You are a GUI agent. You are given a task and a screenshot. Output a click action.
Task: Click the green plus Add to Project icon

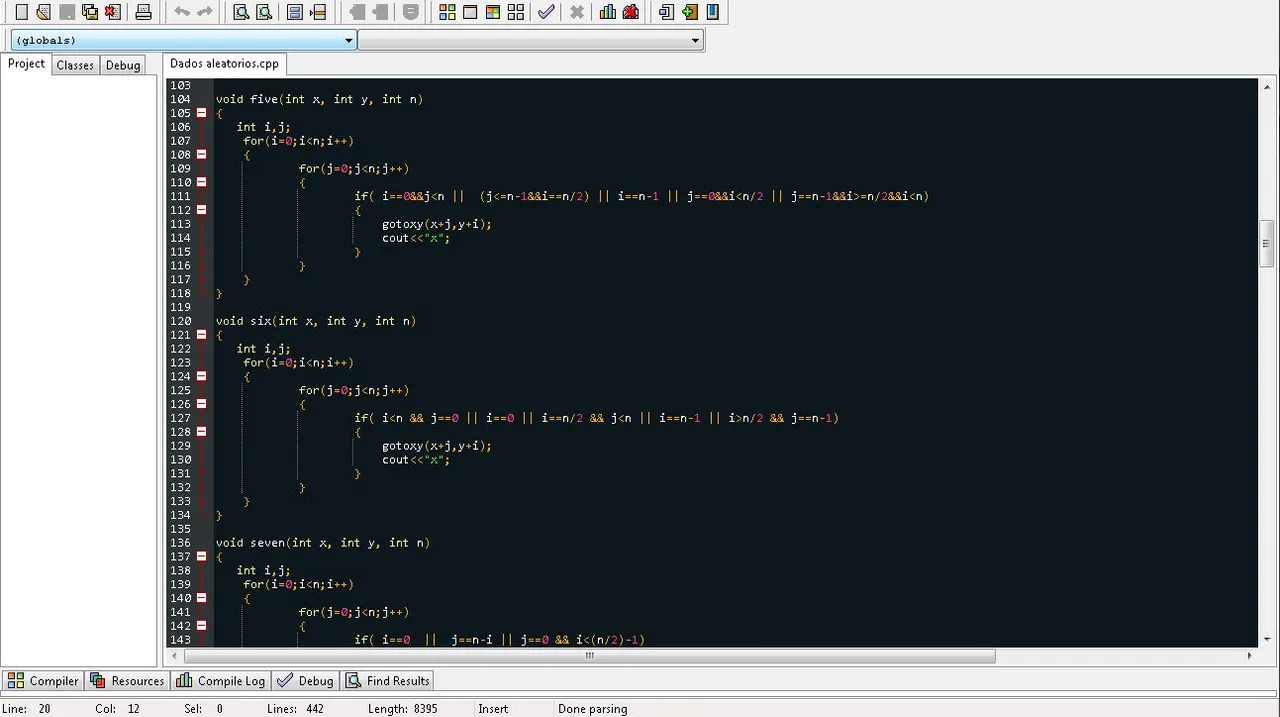coord(689,12)
